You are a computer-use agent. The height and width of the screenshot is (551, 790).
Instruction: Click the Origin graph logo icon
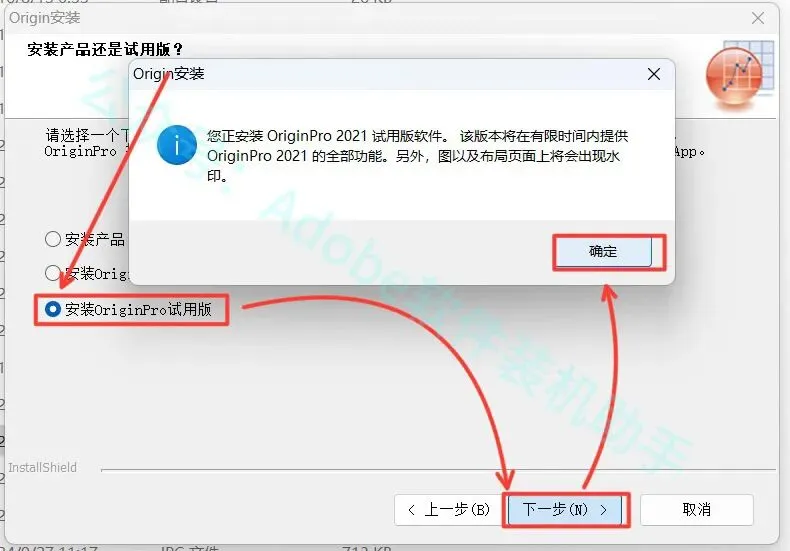pos(740,74)
